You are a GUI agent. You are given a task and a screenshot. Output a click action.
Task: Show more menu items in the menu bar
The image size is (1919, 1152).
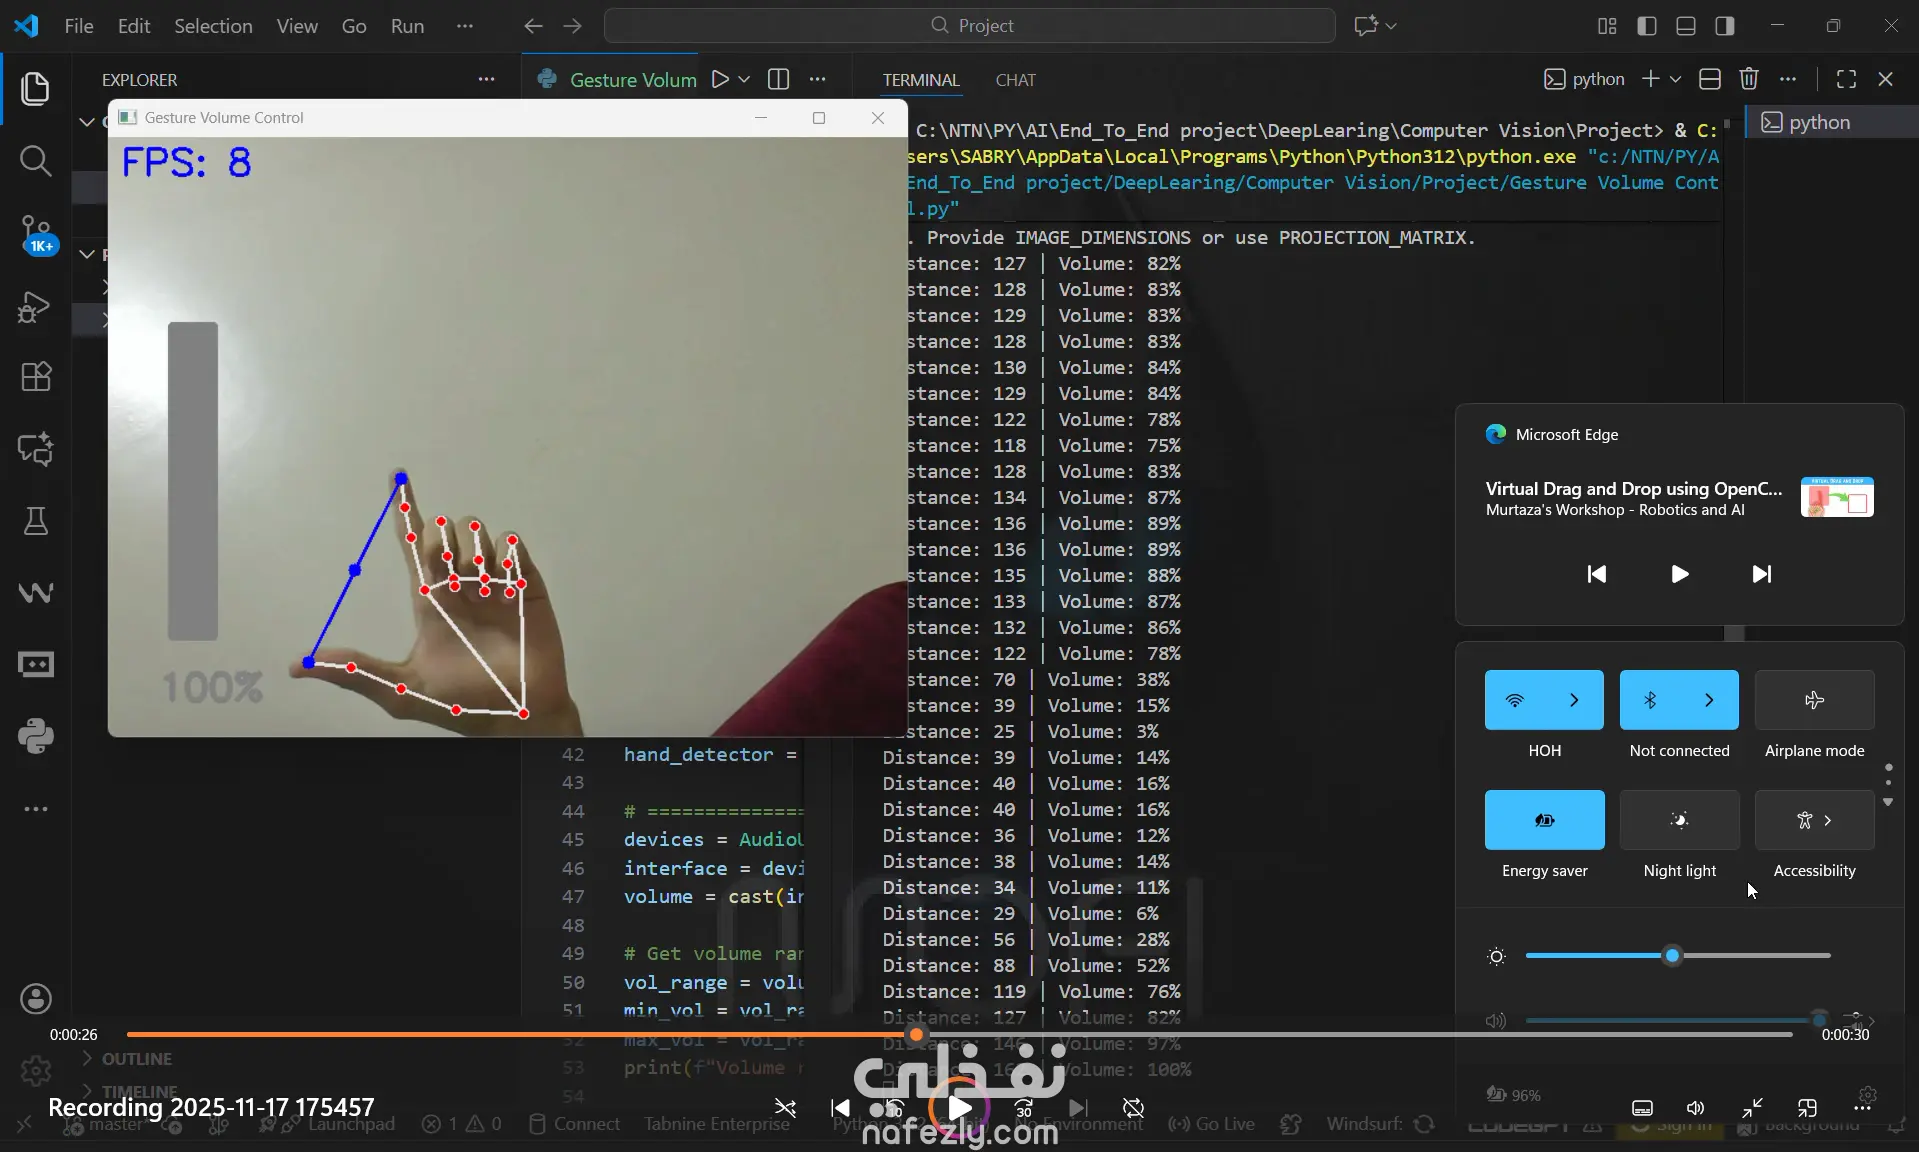coord(464,26)
